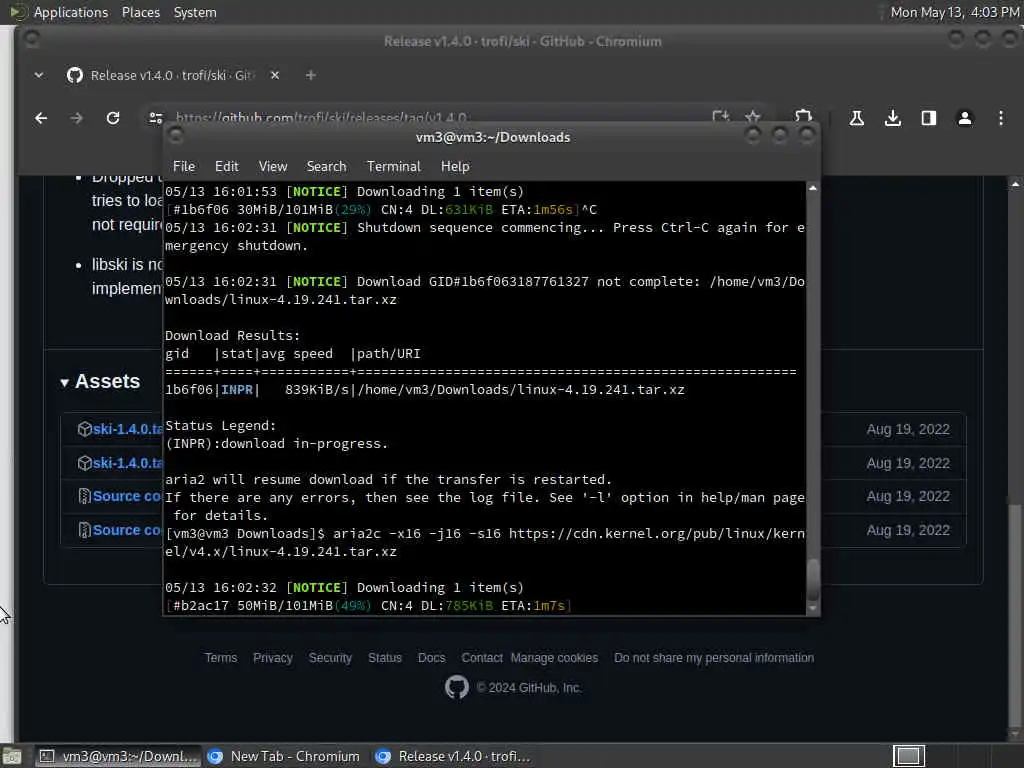The height and width of the screenshot is (768, 1024).
Task: Open the terminal File menu
Action: pyautogui.click(x=184, y=167)
